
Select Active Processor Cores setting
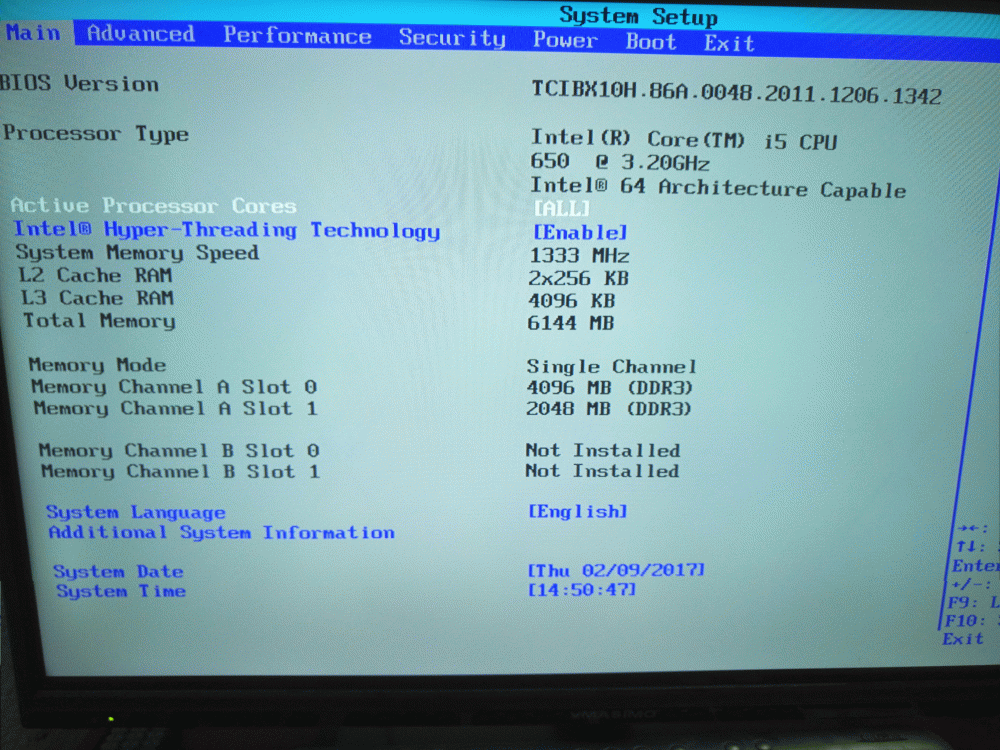154,205
